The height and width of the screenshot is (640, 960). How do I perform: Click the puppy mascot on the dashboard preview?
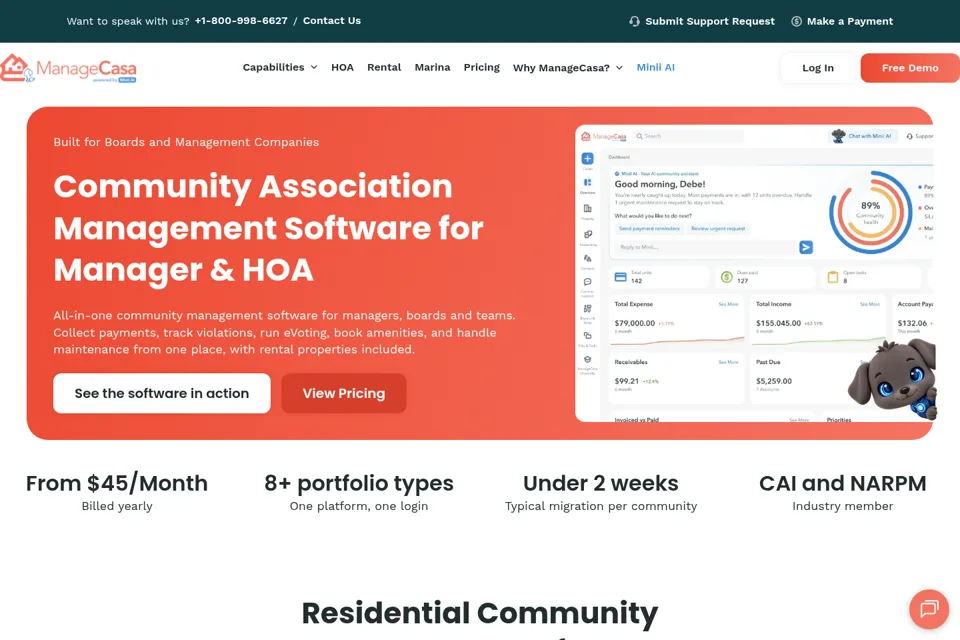pos(892,378)
